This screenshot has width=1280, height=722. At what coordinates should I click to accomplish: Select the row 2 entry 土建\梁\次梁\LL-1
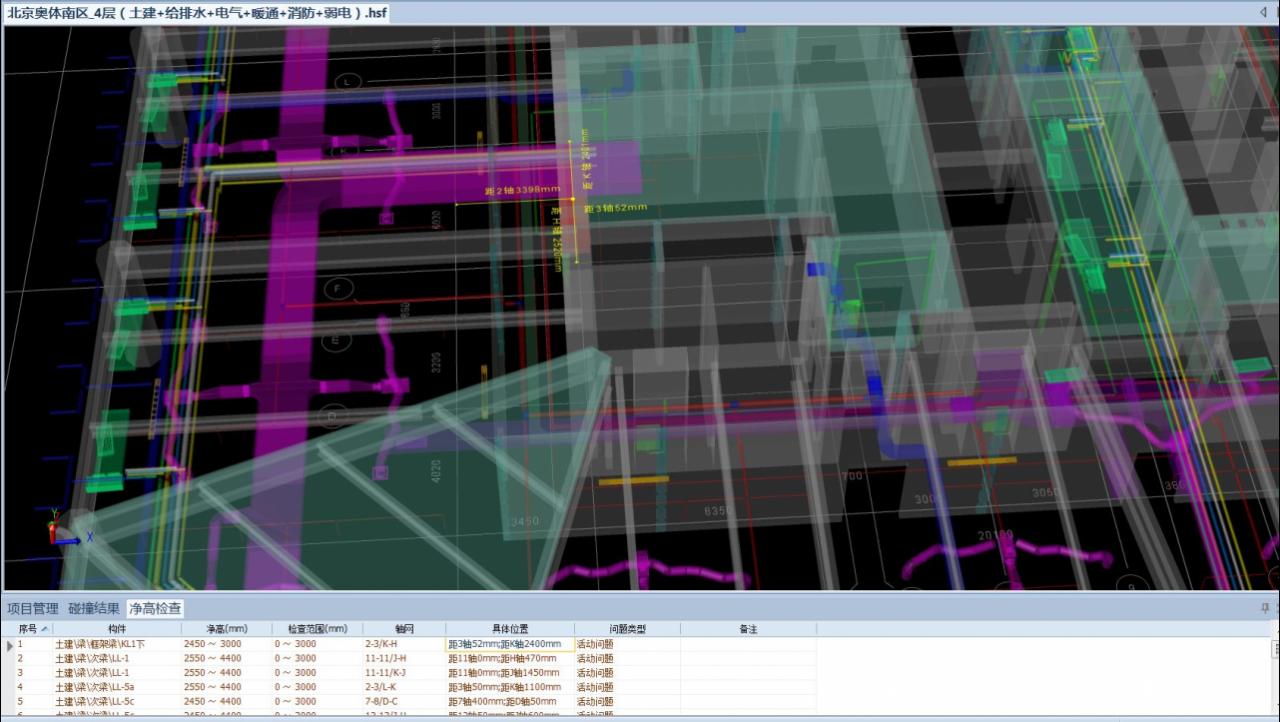pyautogui.click(x=92, y=659)
